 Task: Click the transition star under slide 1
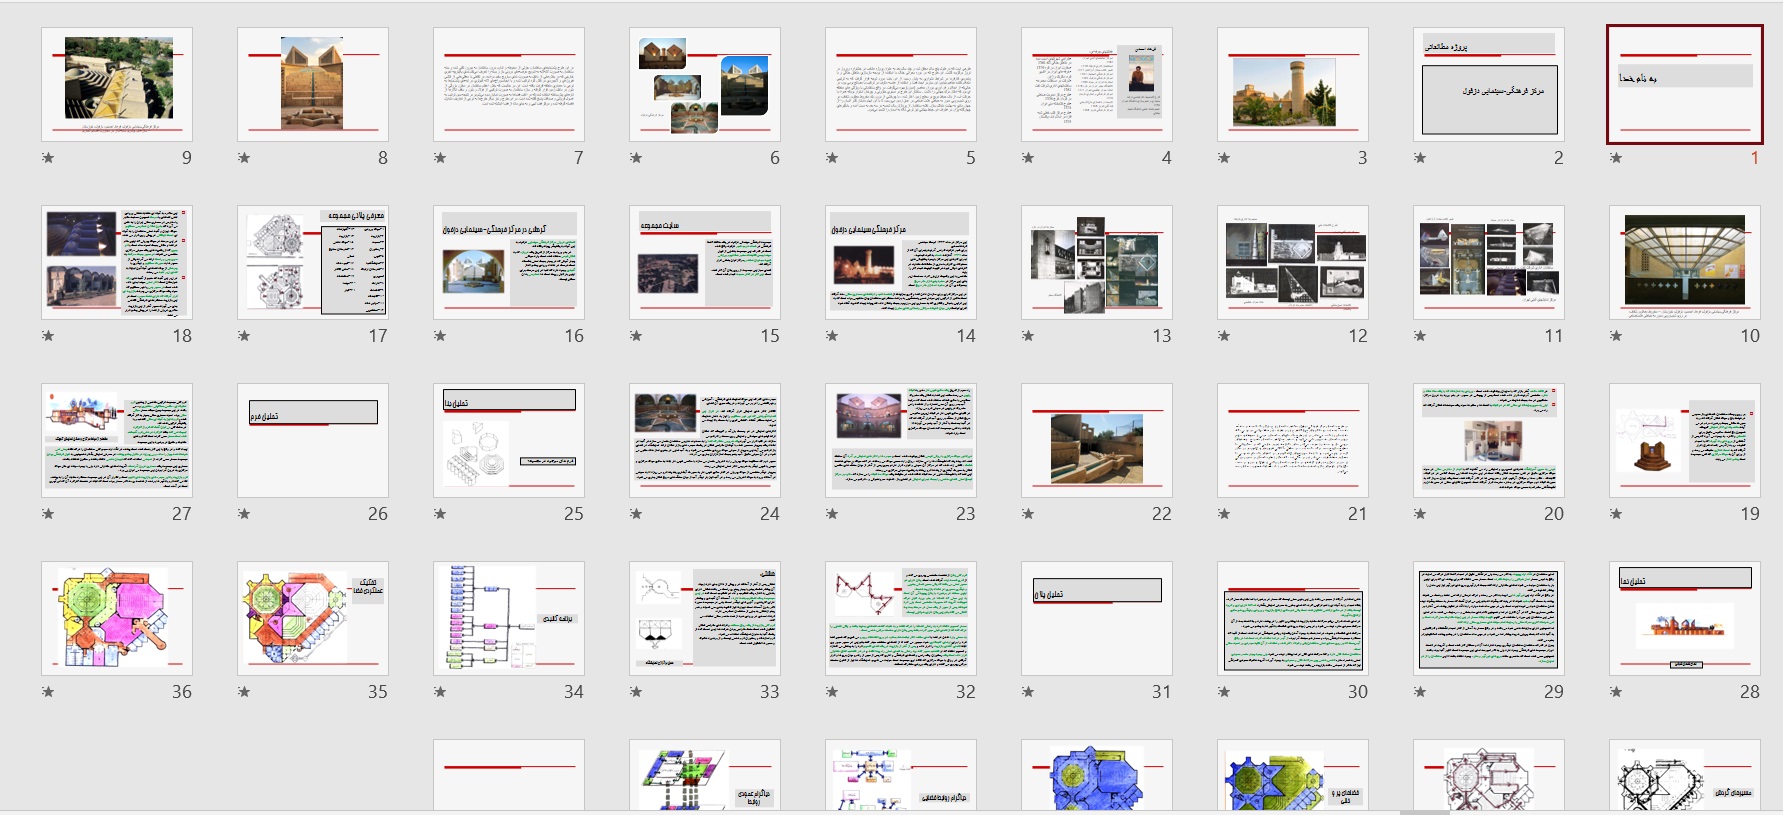[x=1616, y=158]
